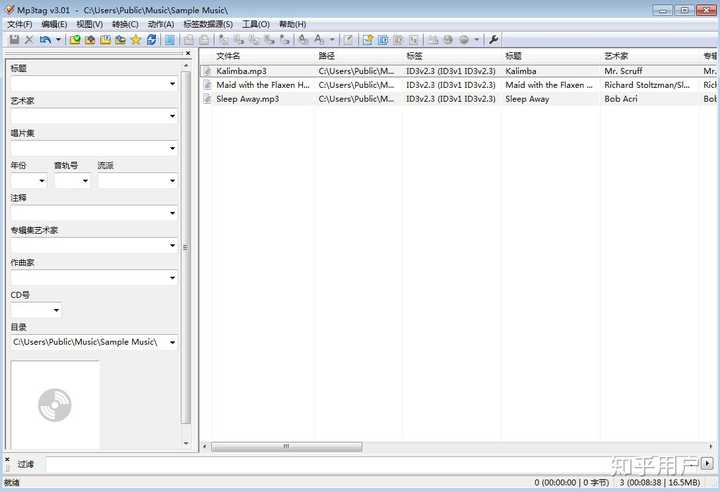Expand the 唱片集 field dropdown

(172, 148)
